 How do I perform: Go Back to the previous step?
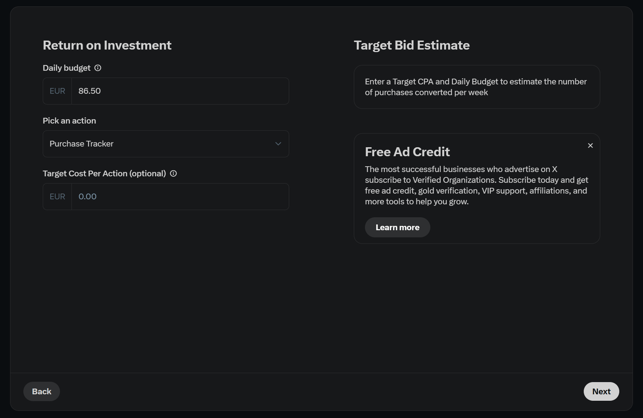tap(41, 391)
